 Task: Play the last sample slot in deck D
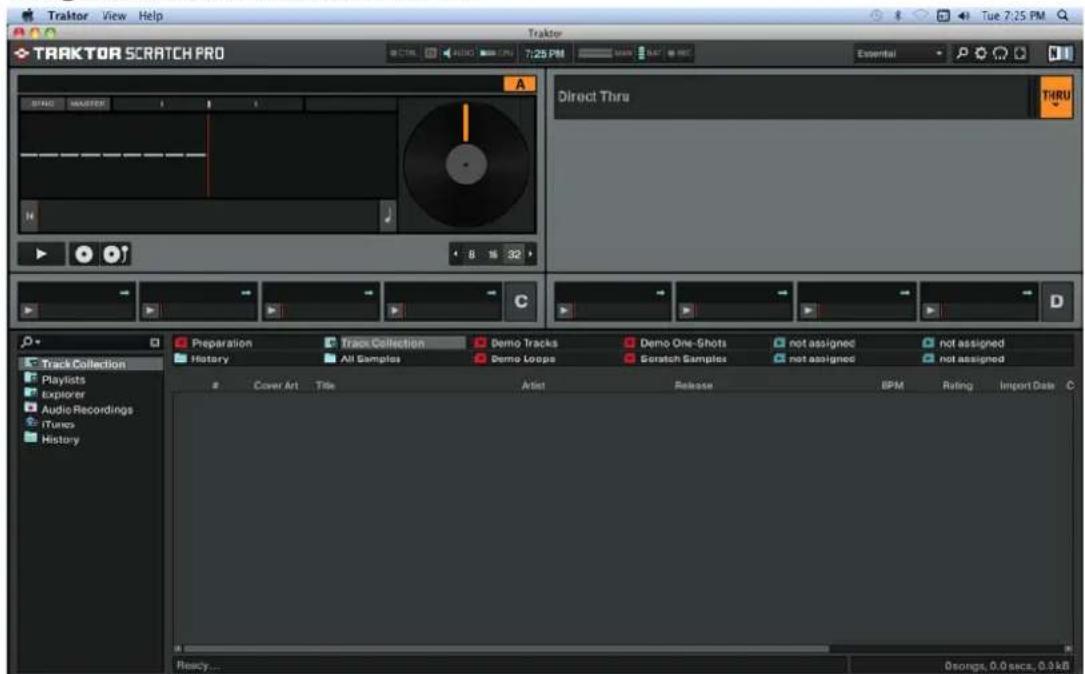(931, 311)
